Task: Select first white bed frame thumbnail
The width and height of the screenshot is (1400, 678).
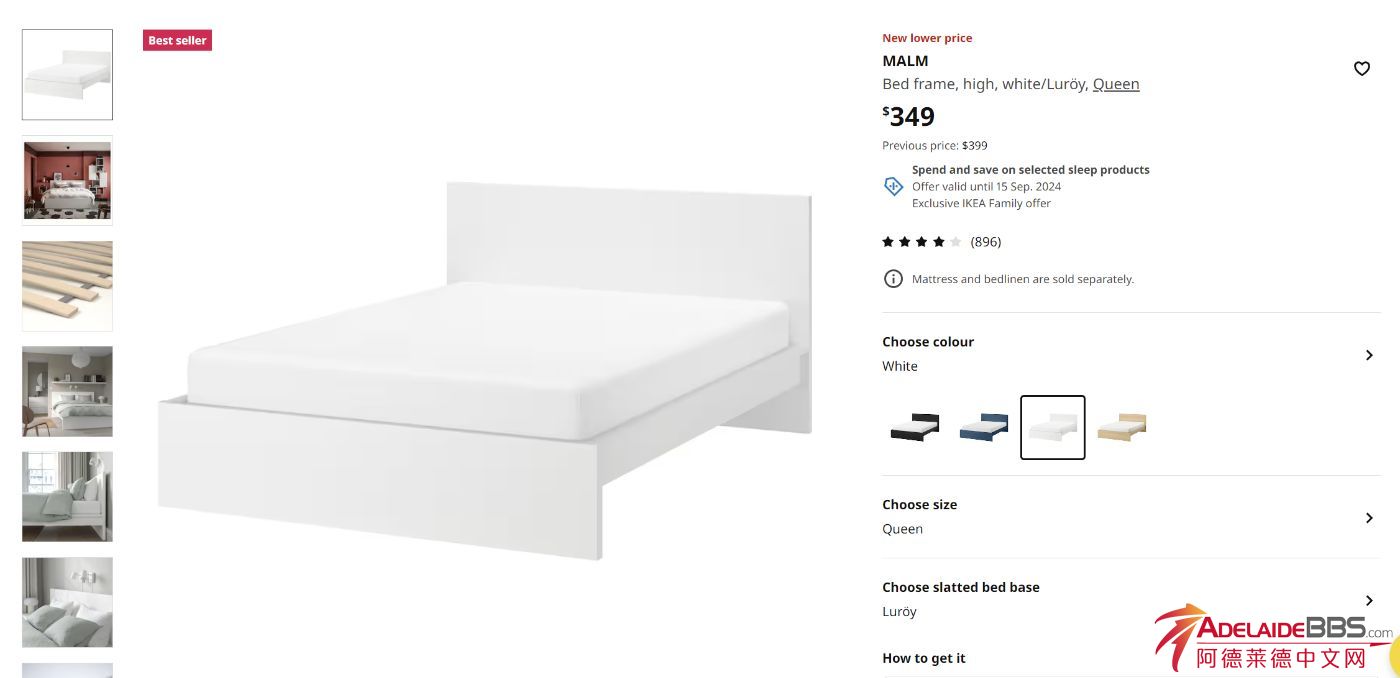Action: coord(68,75)
